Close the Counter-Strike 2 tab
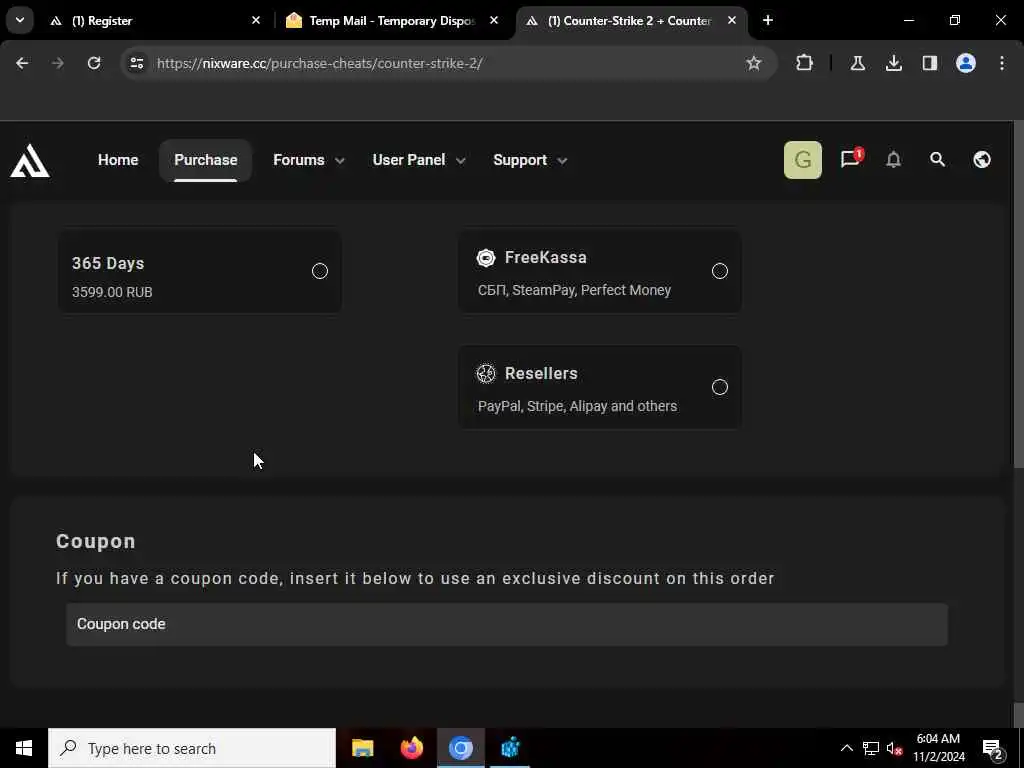The height and width of the screenshot is (768, 1024). pos(731,21)
